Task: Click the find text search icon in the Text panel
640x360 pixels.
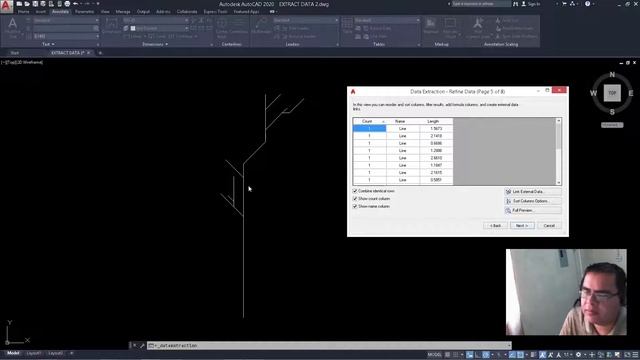Action: click(x=96, y=28)
